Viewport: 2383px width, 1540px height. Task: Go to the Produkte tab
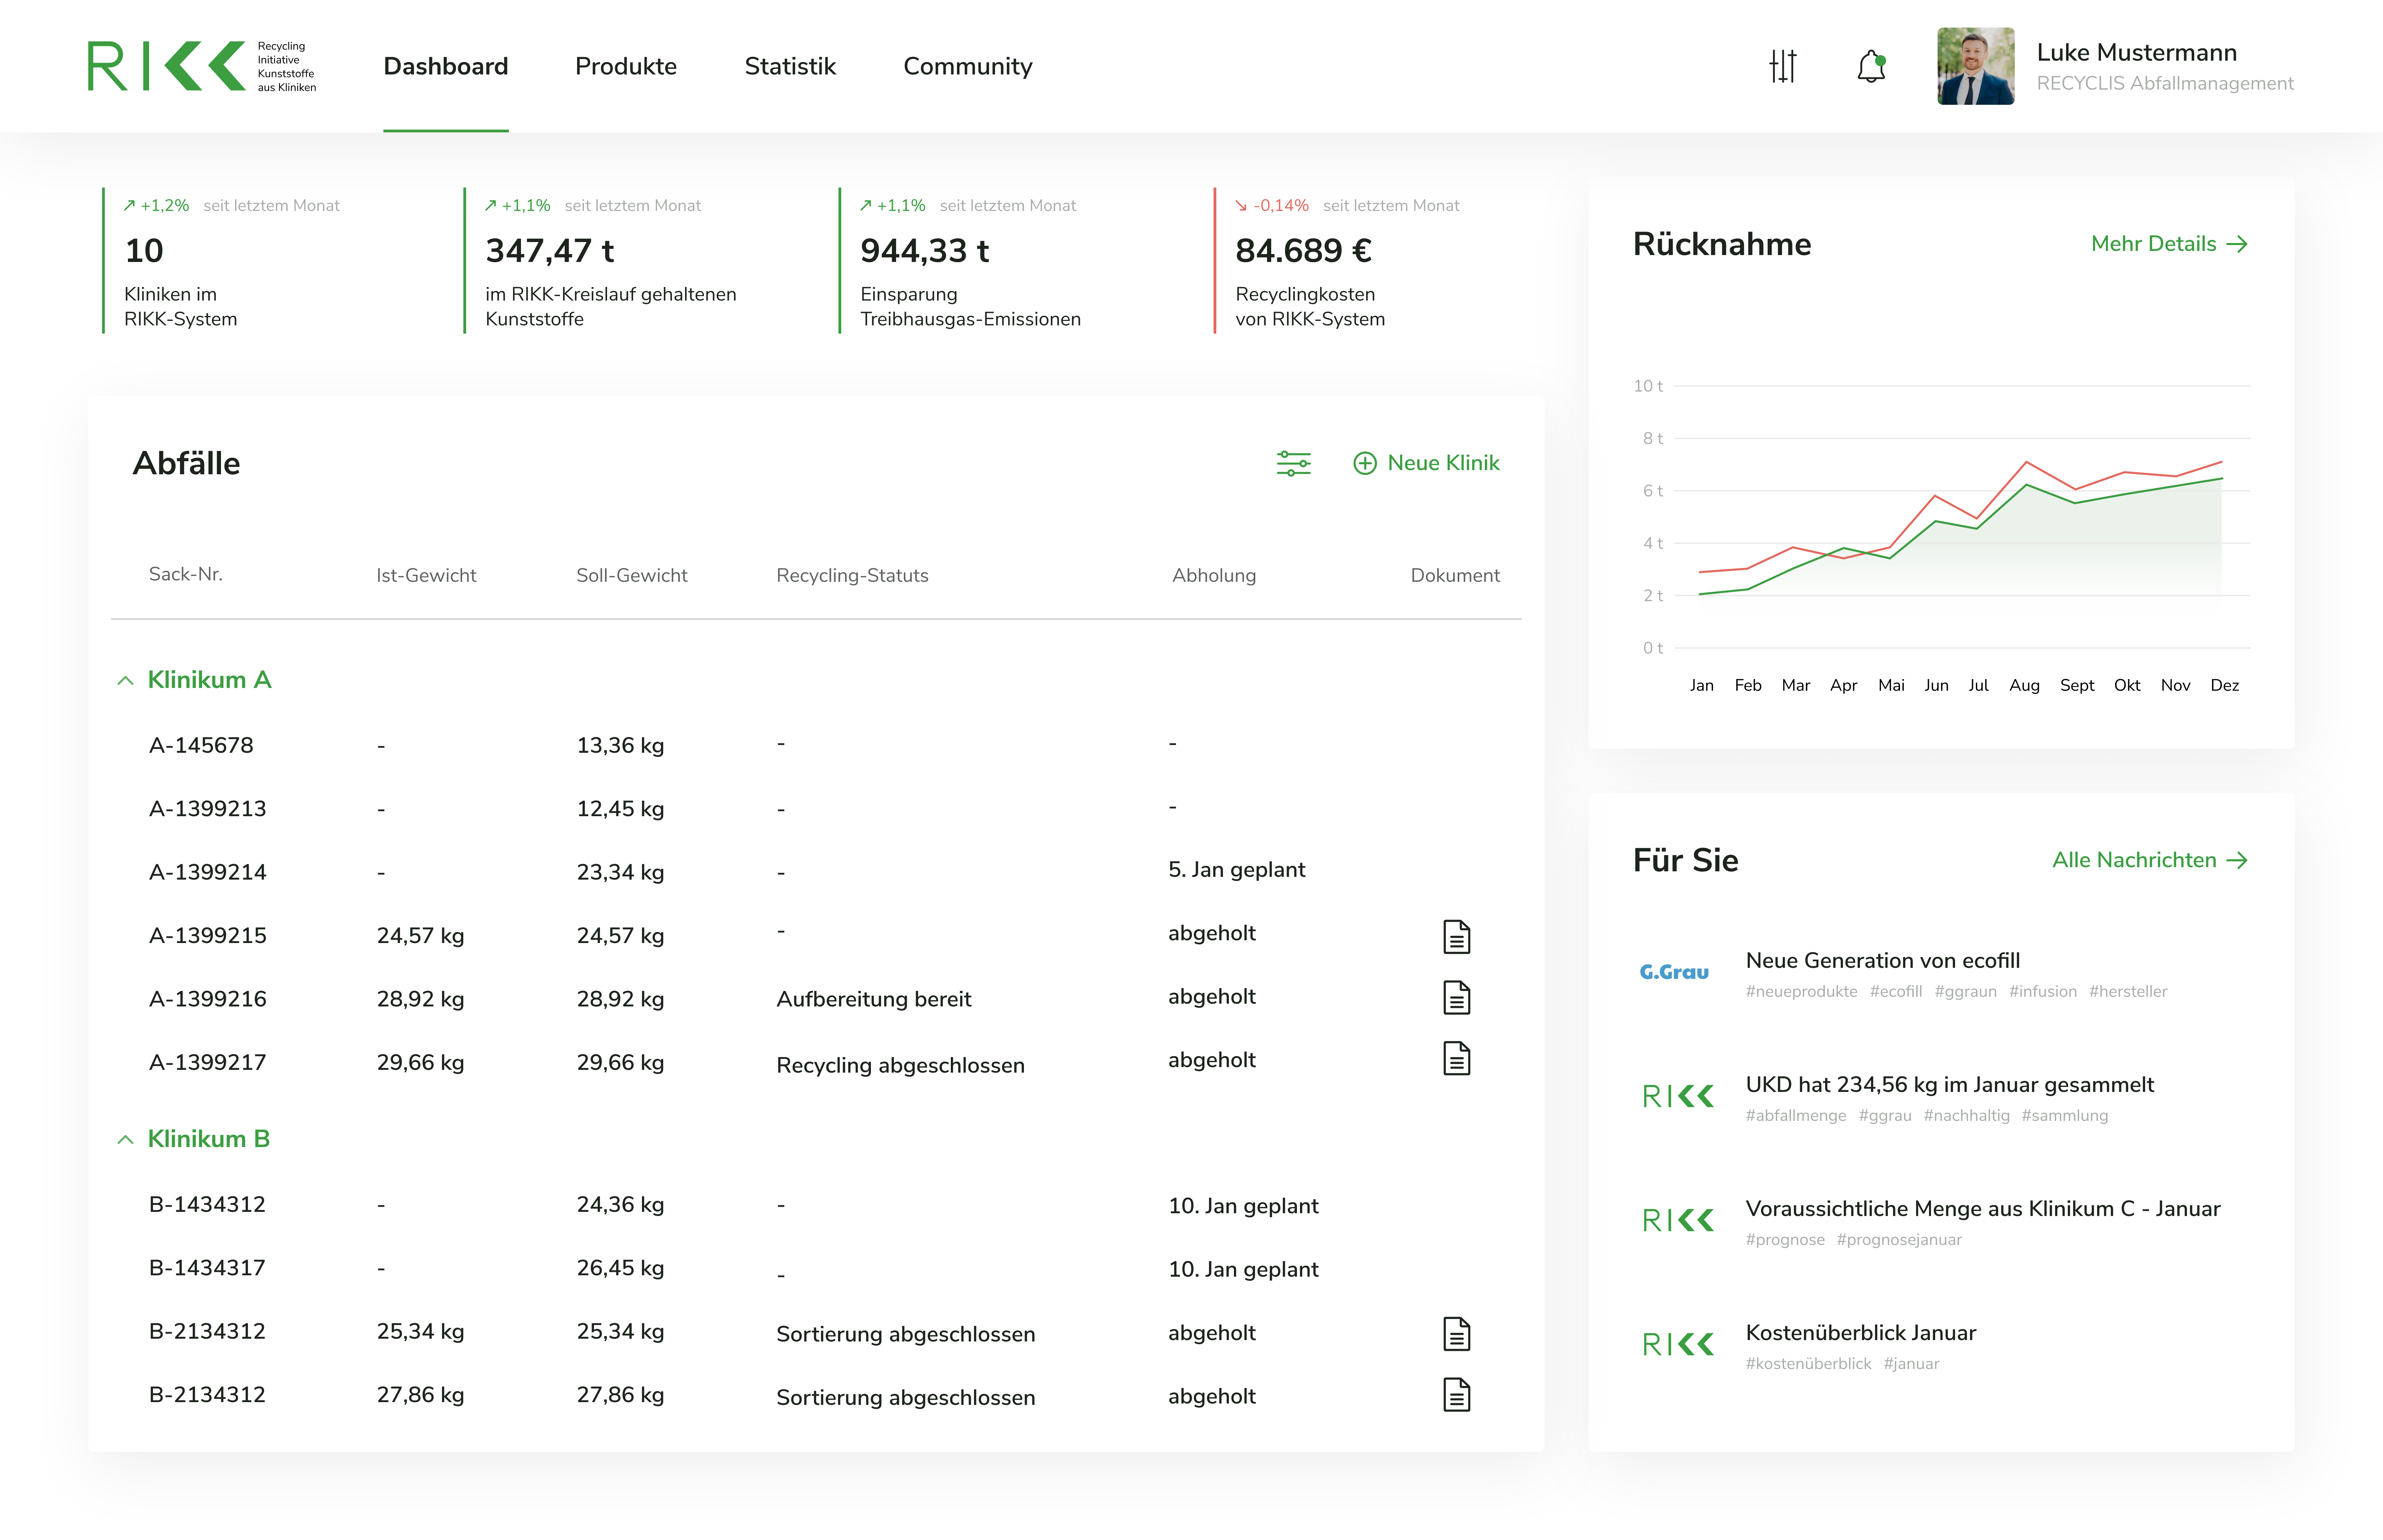point(626,66)
